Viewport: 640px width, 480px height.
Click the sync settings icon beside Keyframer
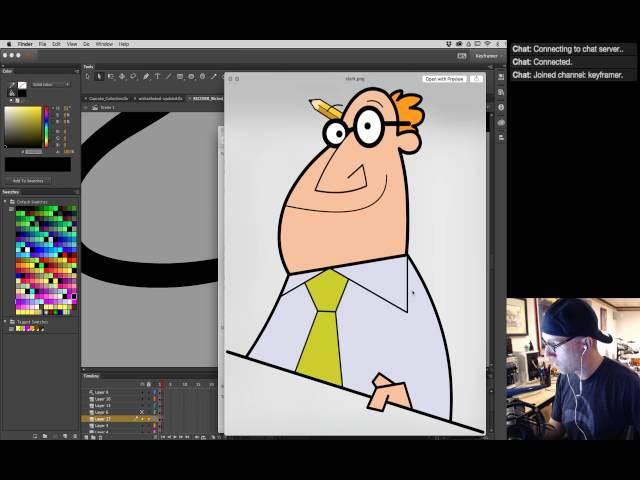coord(462,56)
